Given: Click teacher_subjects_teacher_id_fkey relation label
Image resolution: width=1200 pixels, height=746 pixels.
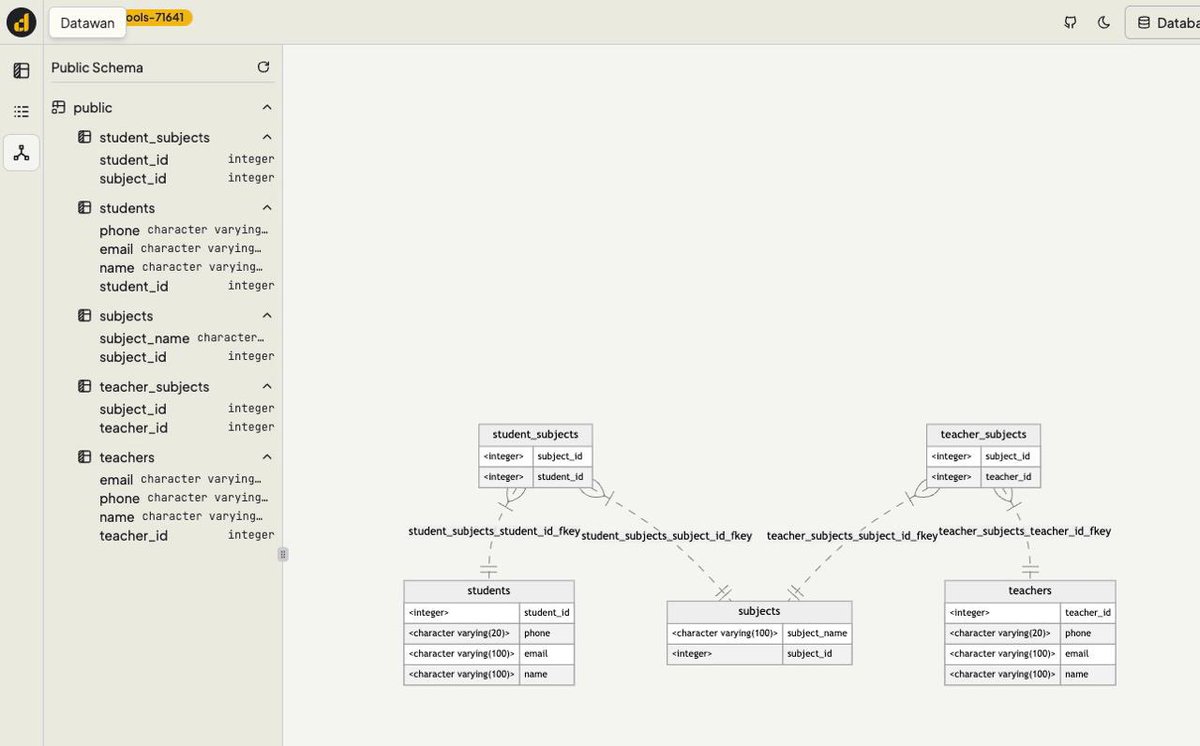Looking at the screenshot, I should tap(1025, 531).
